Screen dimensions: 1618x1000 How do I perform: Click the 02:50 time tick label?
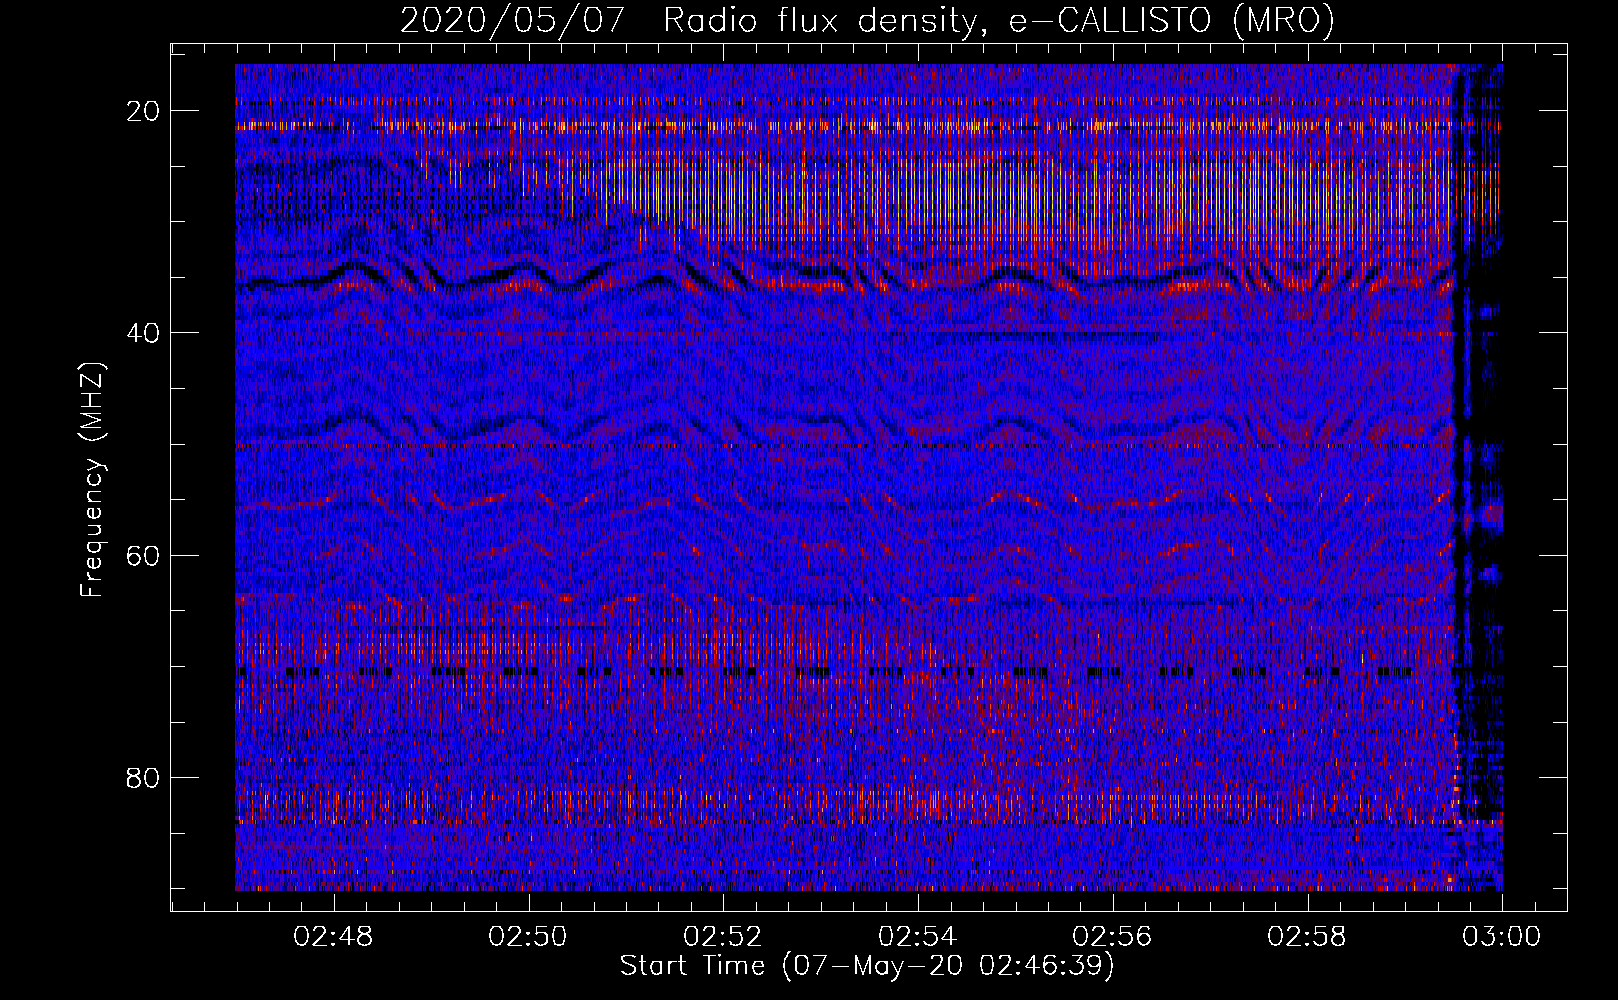point(528,937)
